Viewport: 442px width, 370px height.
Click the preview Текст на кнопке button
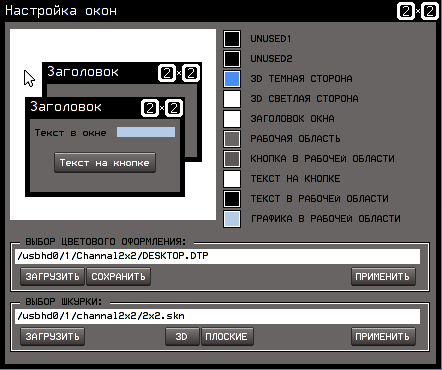click(x=105, y=163)
